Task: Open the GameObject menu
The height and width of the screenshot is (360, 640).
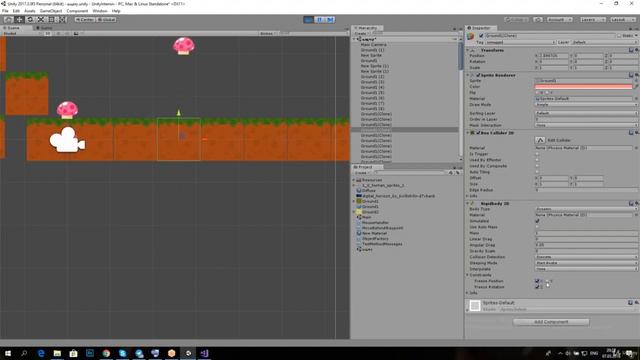Action: [51, 11]
